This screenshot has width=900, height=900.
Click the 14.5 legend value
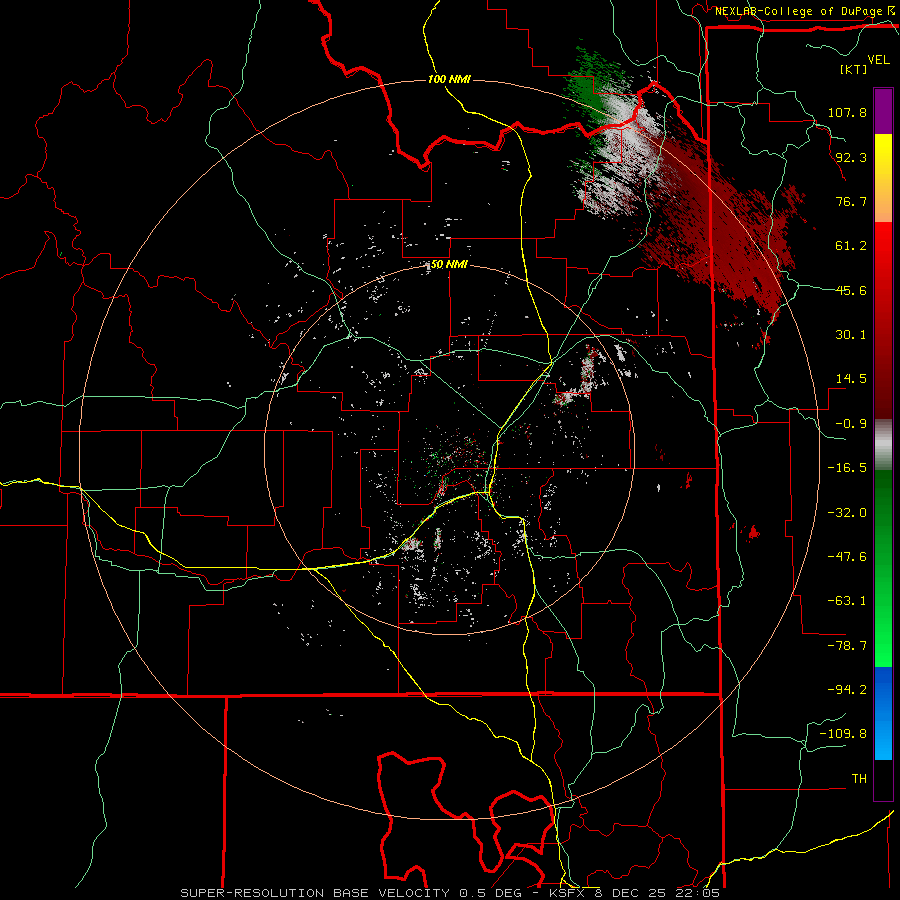(851, 379)
